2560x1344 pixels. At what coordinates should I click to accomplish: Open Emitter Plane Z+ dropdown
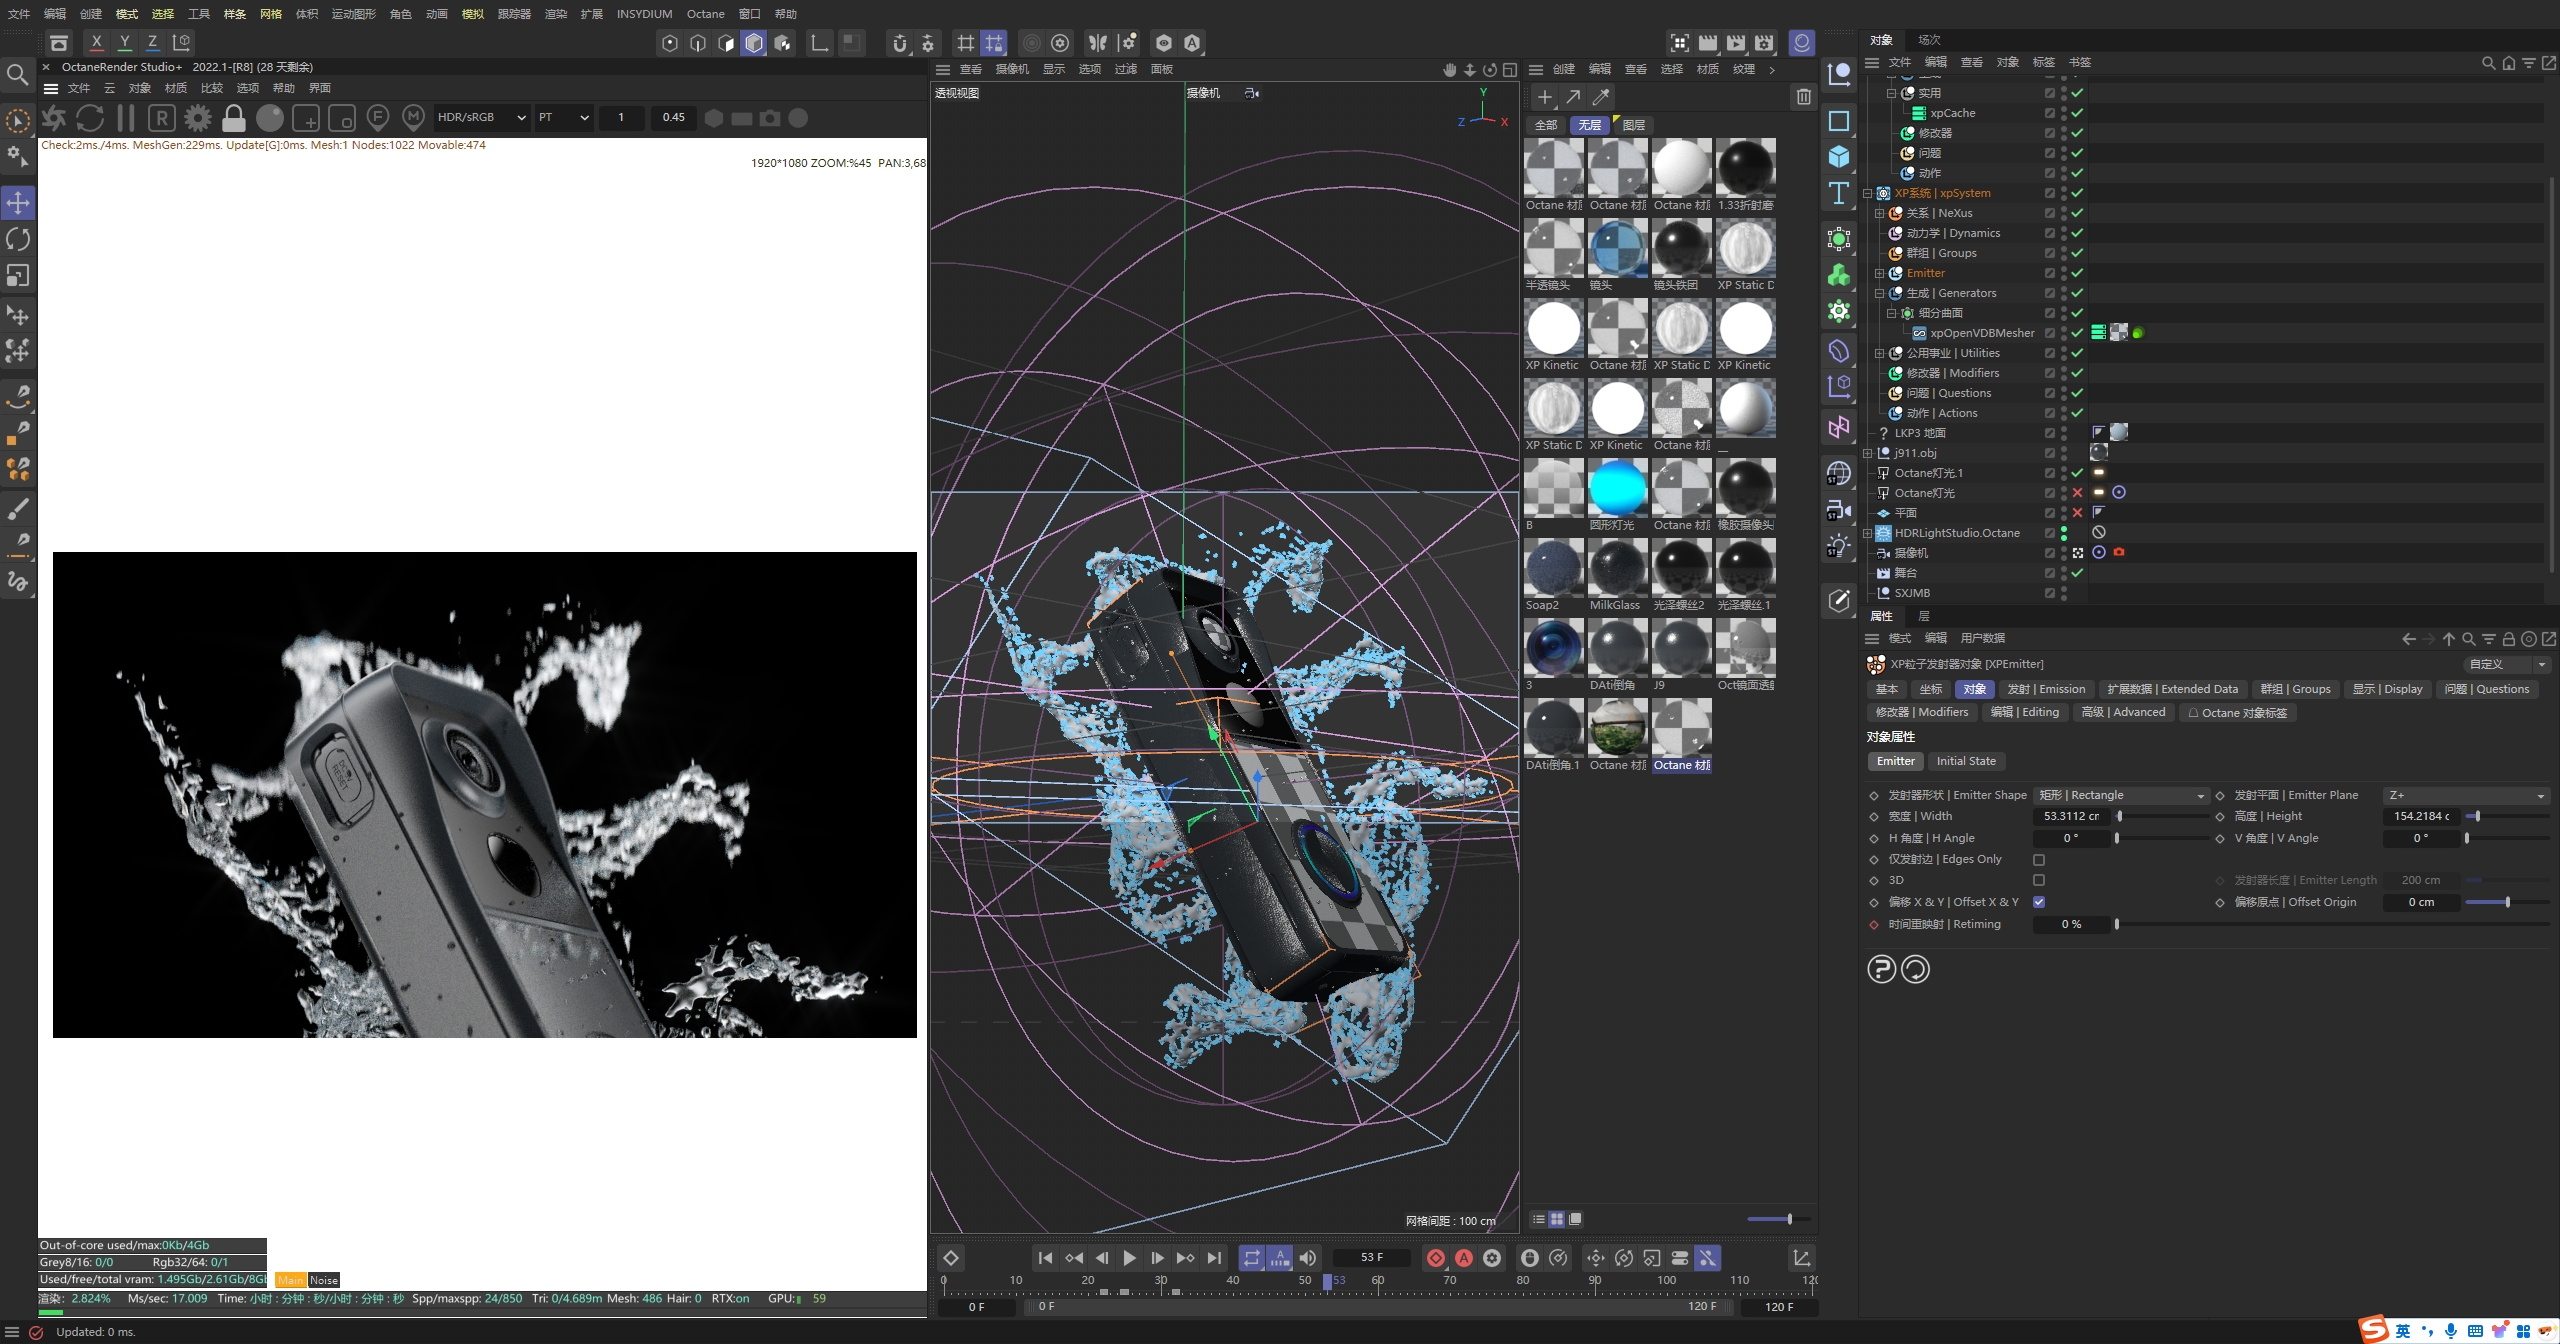2466,796
